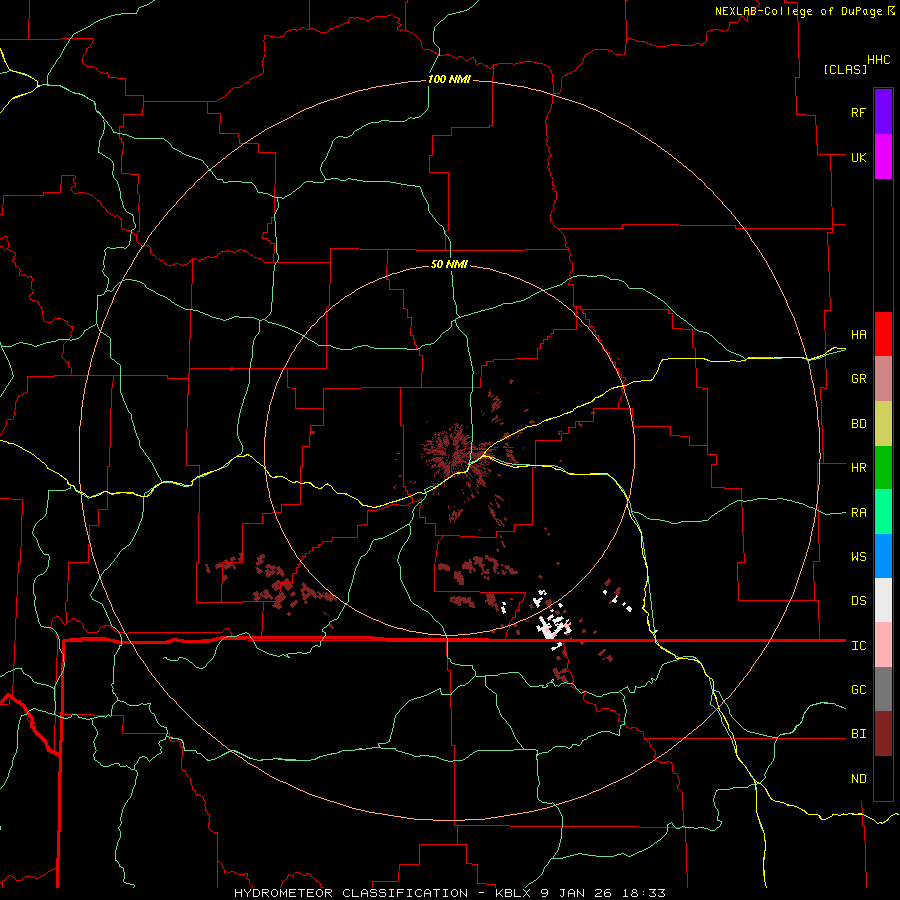Click the UK legend label
900x900 pixels.
[858, 157]
